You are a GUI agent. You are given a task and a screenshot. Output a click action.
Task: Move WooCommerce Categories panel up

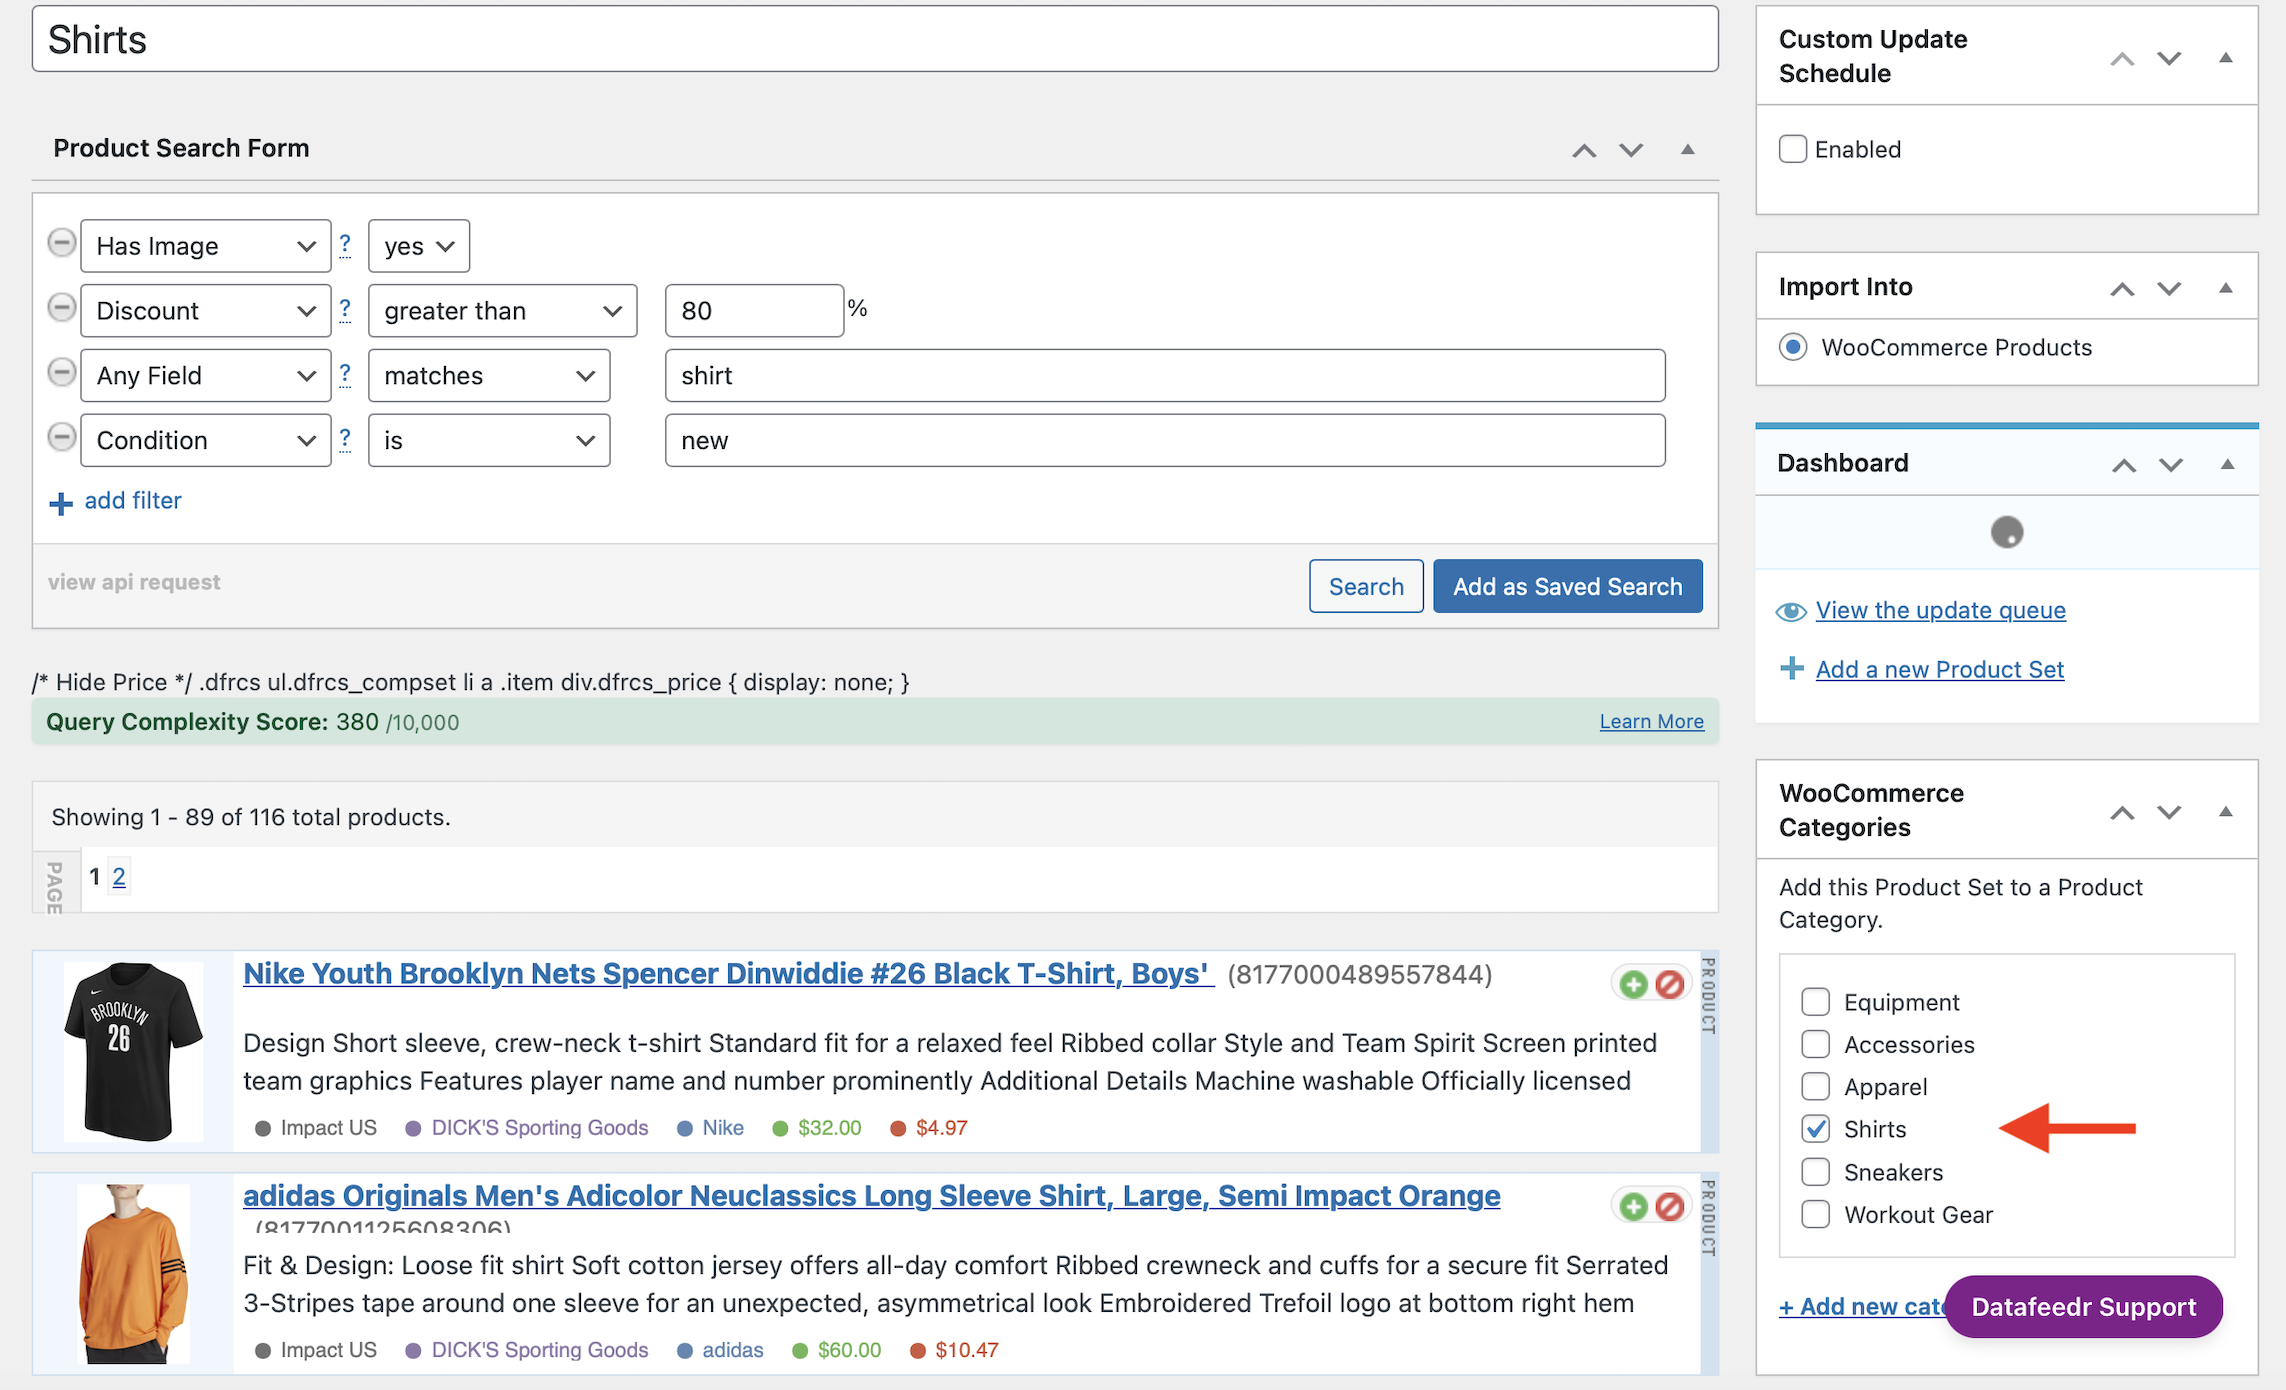tap(2122, 813)
